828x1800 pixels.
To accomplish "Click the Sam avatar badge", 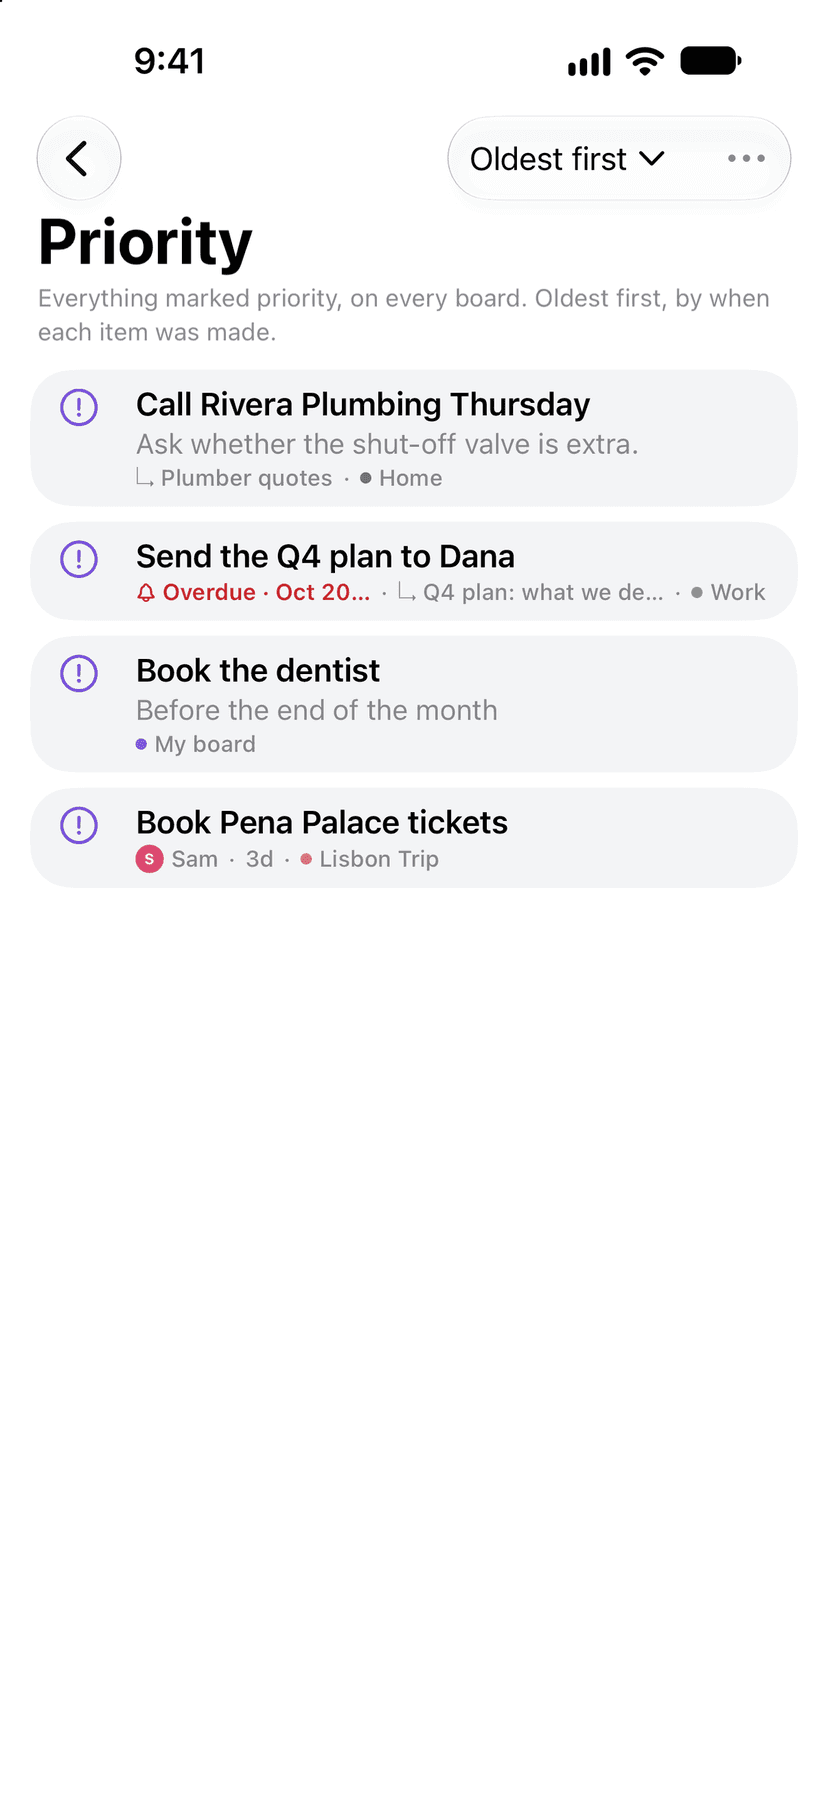I will (x=149, y=859).
